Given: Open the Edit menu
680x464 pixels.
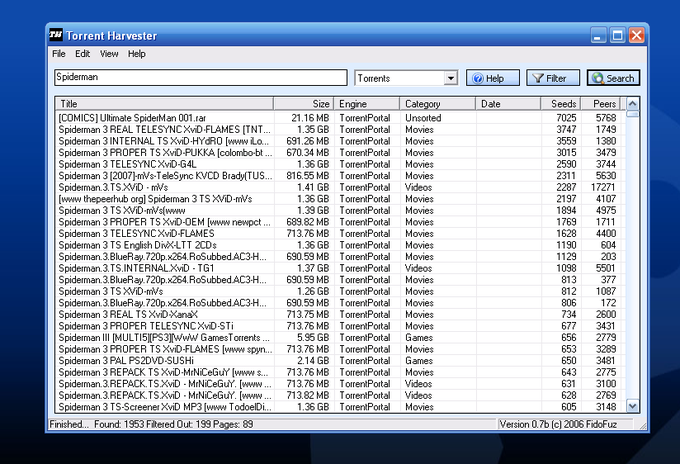Looking at the screenshot, I should [x=82, y=54].
